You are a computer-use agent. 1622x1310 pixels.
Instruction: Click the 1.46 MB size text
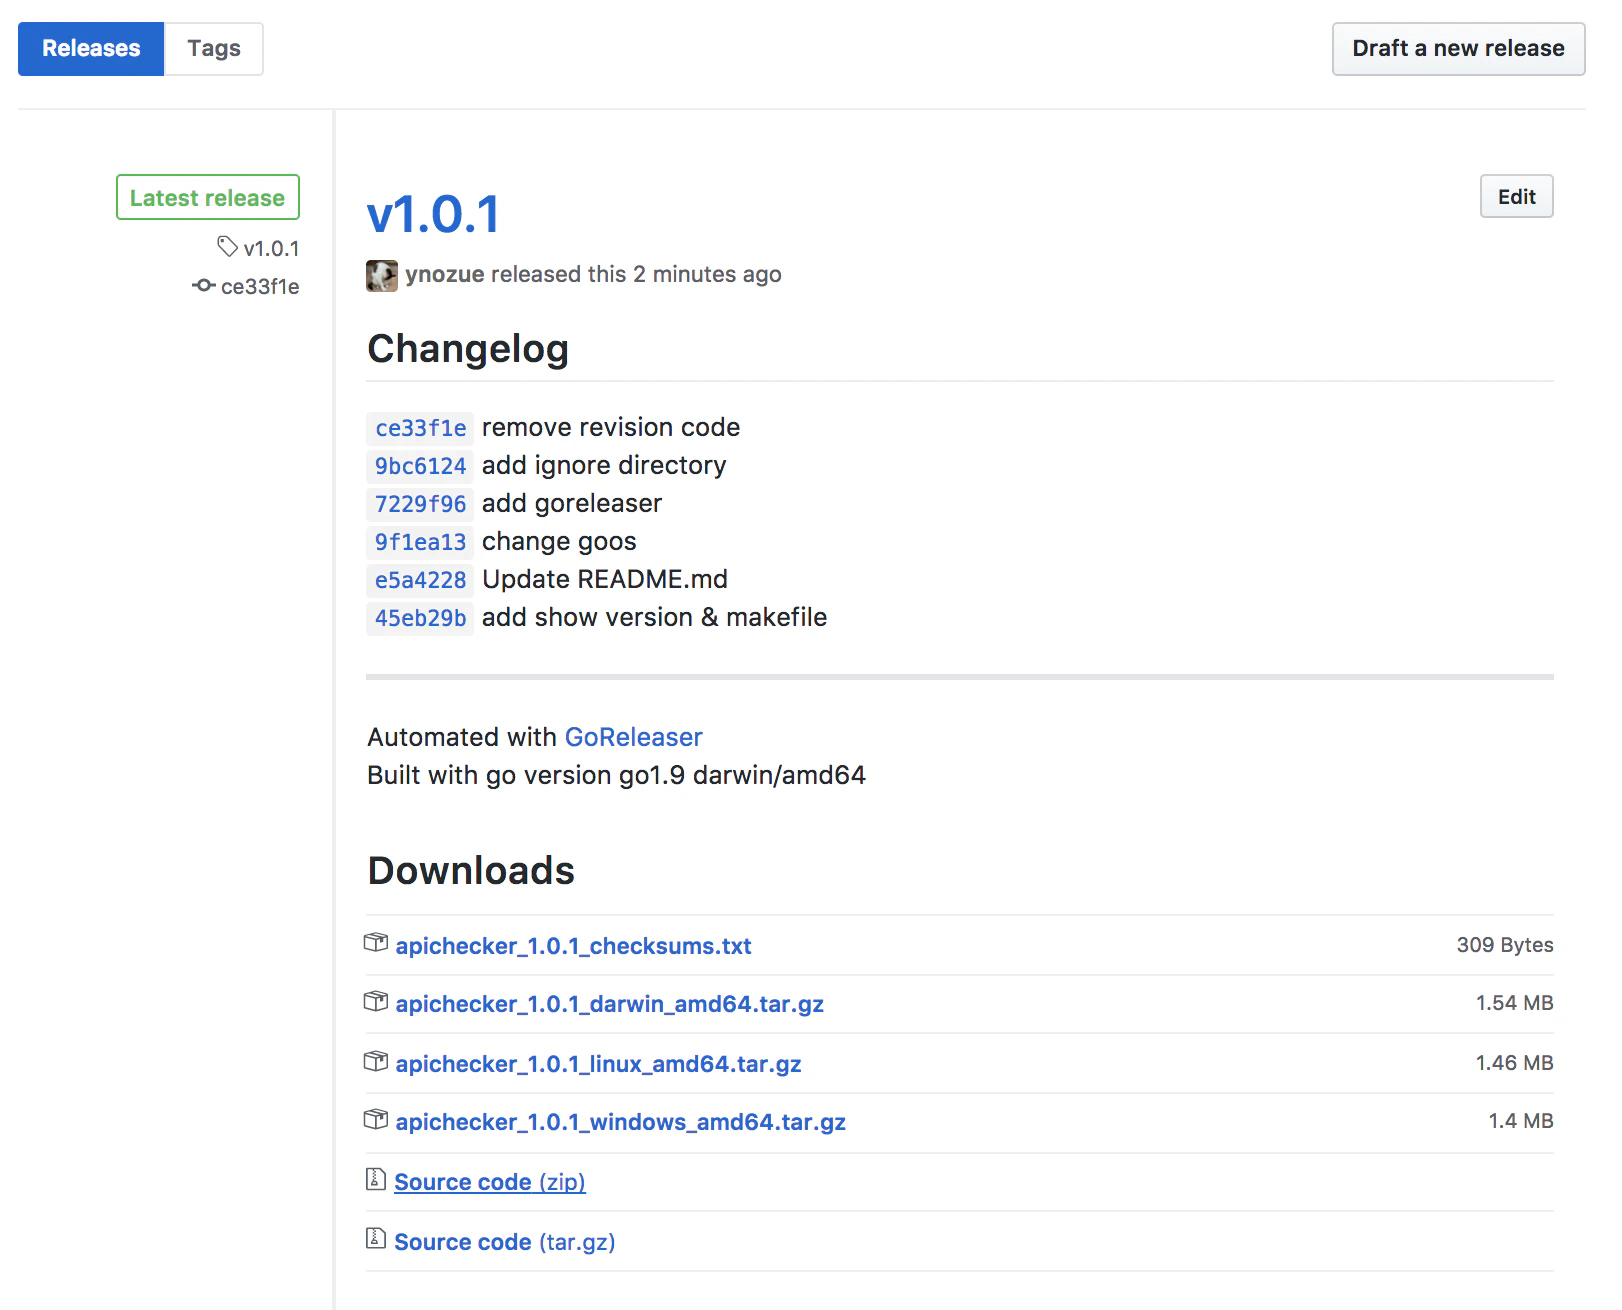(x=1514, y=1063)
